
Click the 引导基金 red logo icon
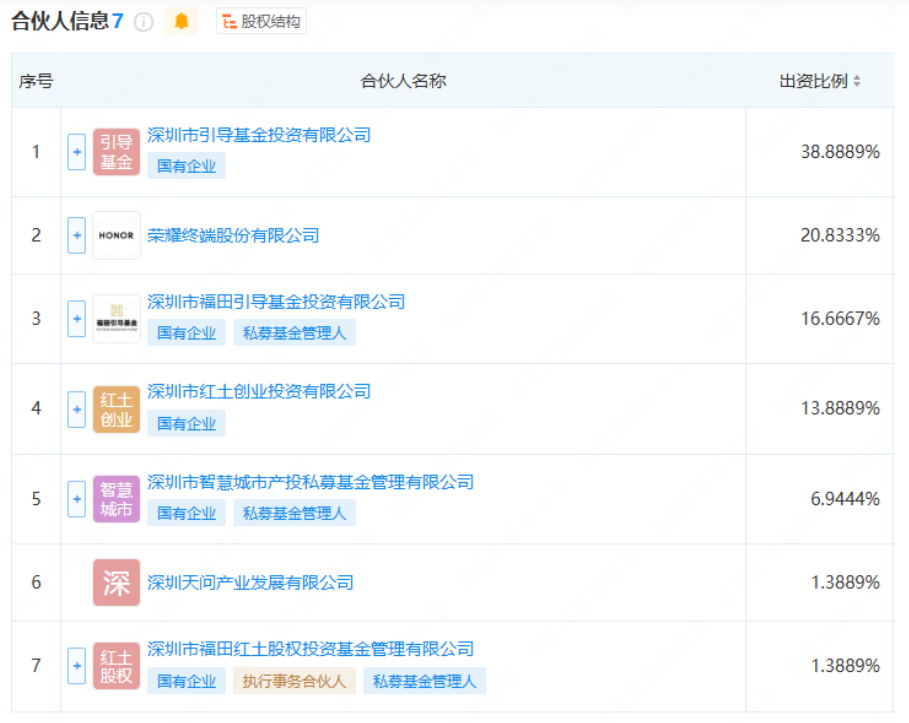click(x=116, y=152)
